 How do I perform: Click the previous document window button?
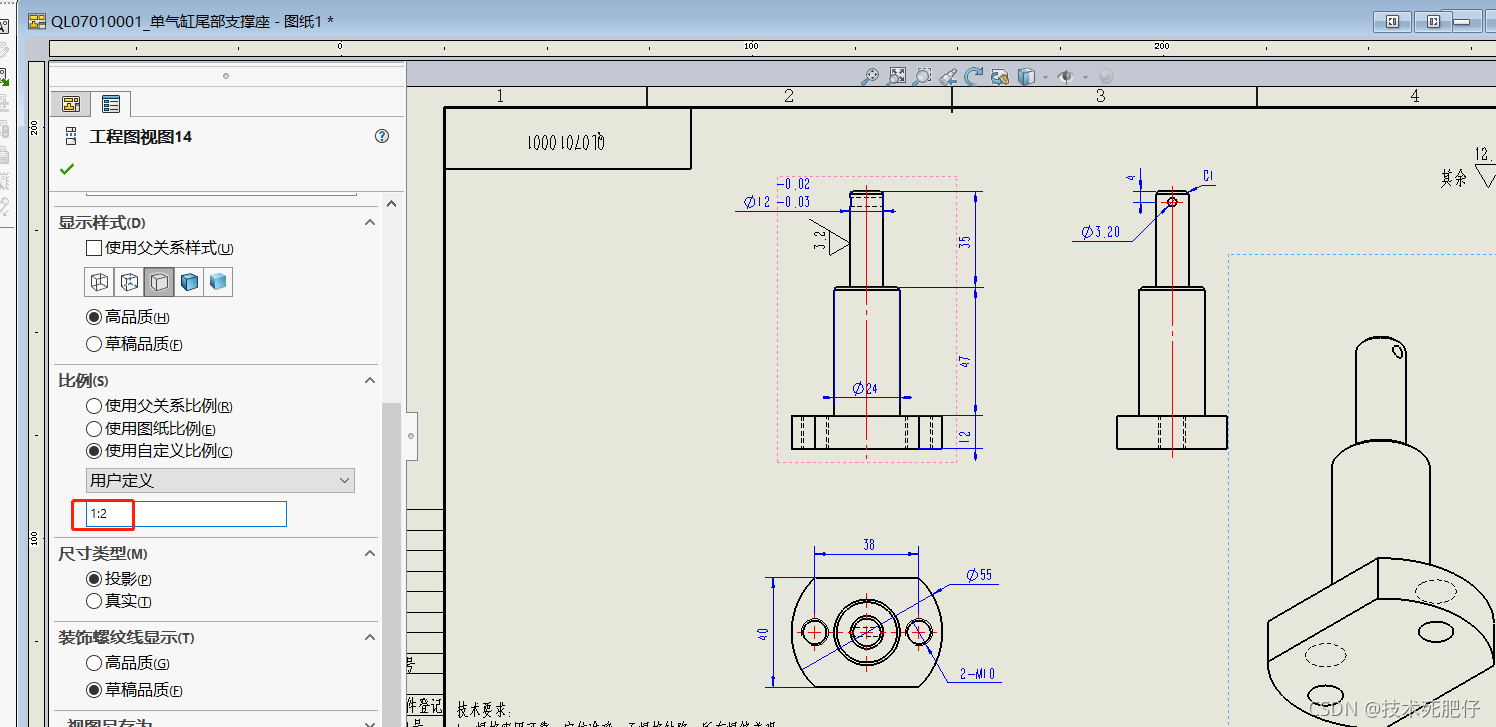pos(1393,21)
